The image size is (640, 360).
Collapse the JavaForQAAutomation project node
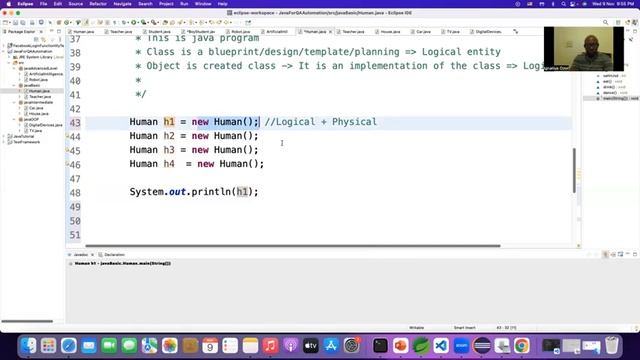click(4, 51)
